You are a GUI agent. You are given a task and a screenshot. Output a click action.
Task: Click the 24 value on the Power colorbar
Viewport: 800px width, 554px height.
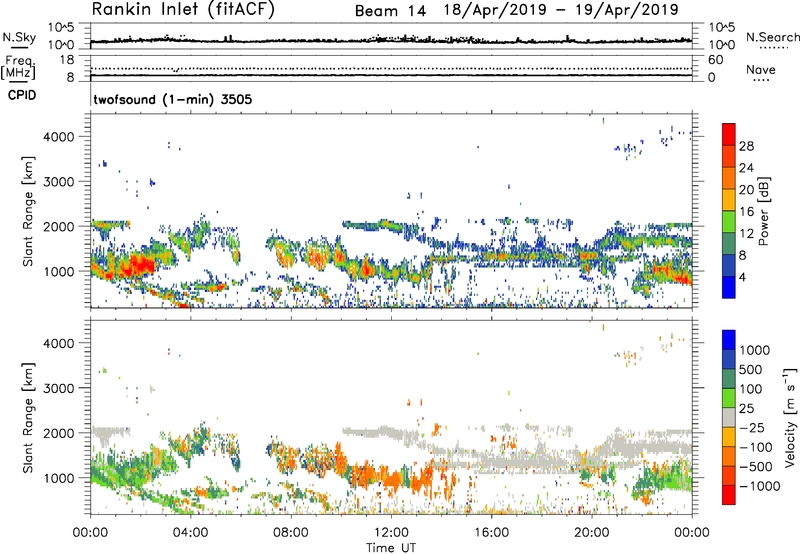(x=746, y=168)
